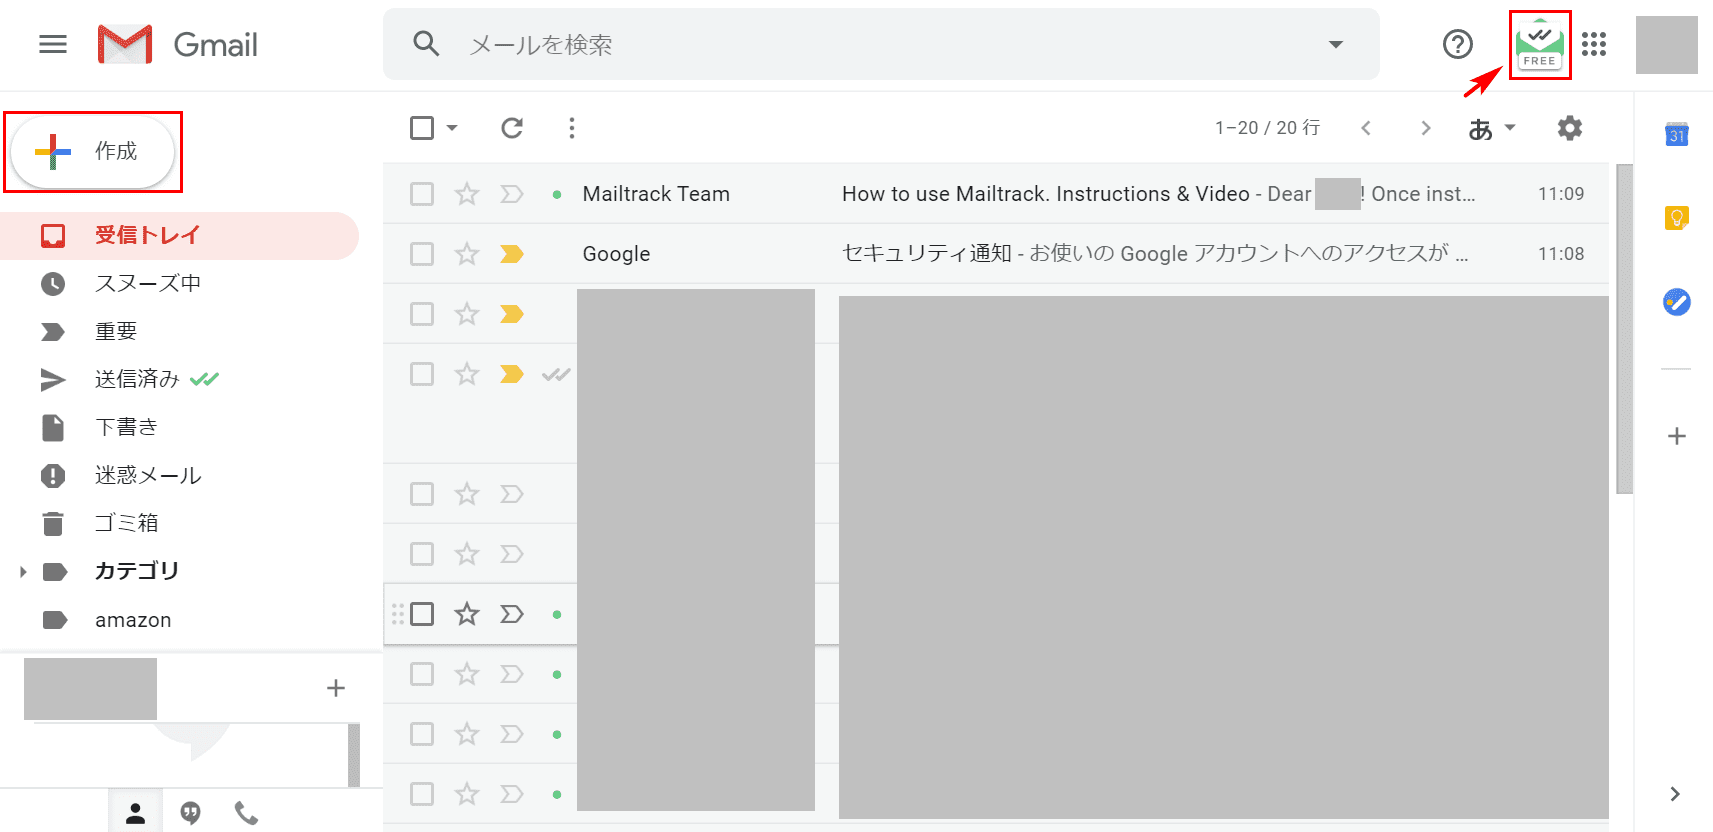
Task: Check the highlighted row's dark checkbox
Action: [x=422, y=614]
